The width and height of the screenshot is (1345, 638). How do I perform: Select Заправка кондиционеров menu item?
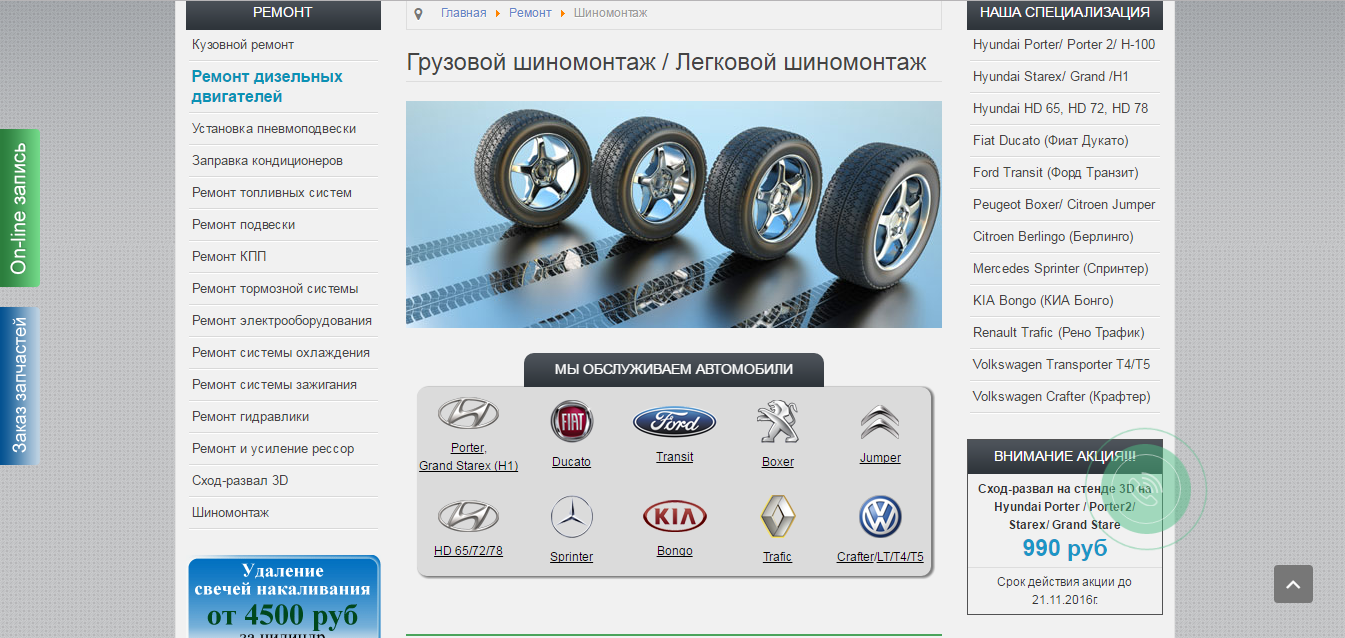[x=283, y=161]
